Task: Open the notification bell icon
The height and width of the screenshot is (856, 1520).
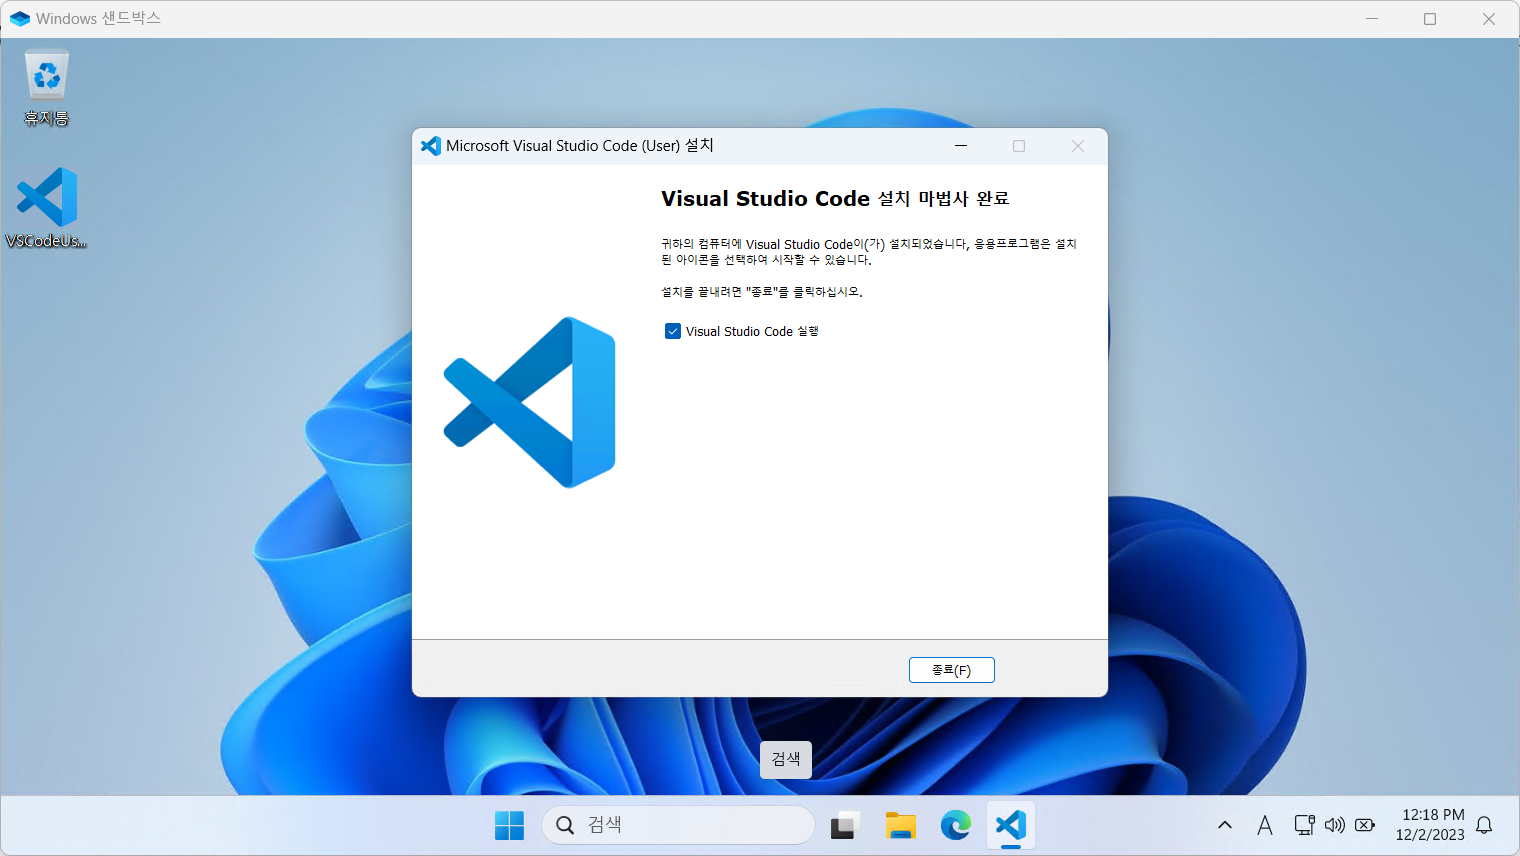Action: point(1485,825)
